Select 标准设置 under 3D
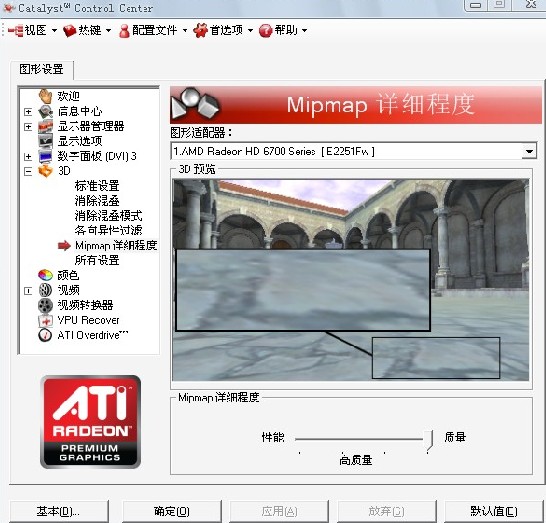Image resolution: width=546 pixels, height=523 pixels. pyautogui.click(x=97, y=186)
